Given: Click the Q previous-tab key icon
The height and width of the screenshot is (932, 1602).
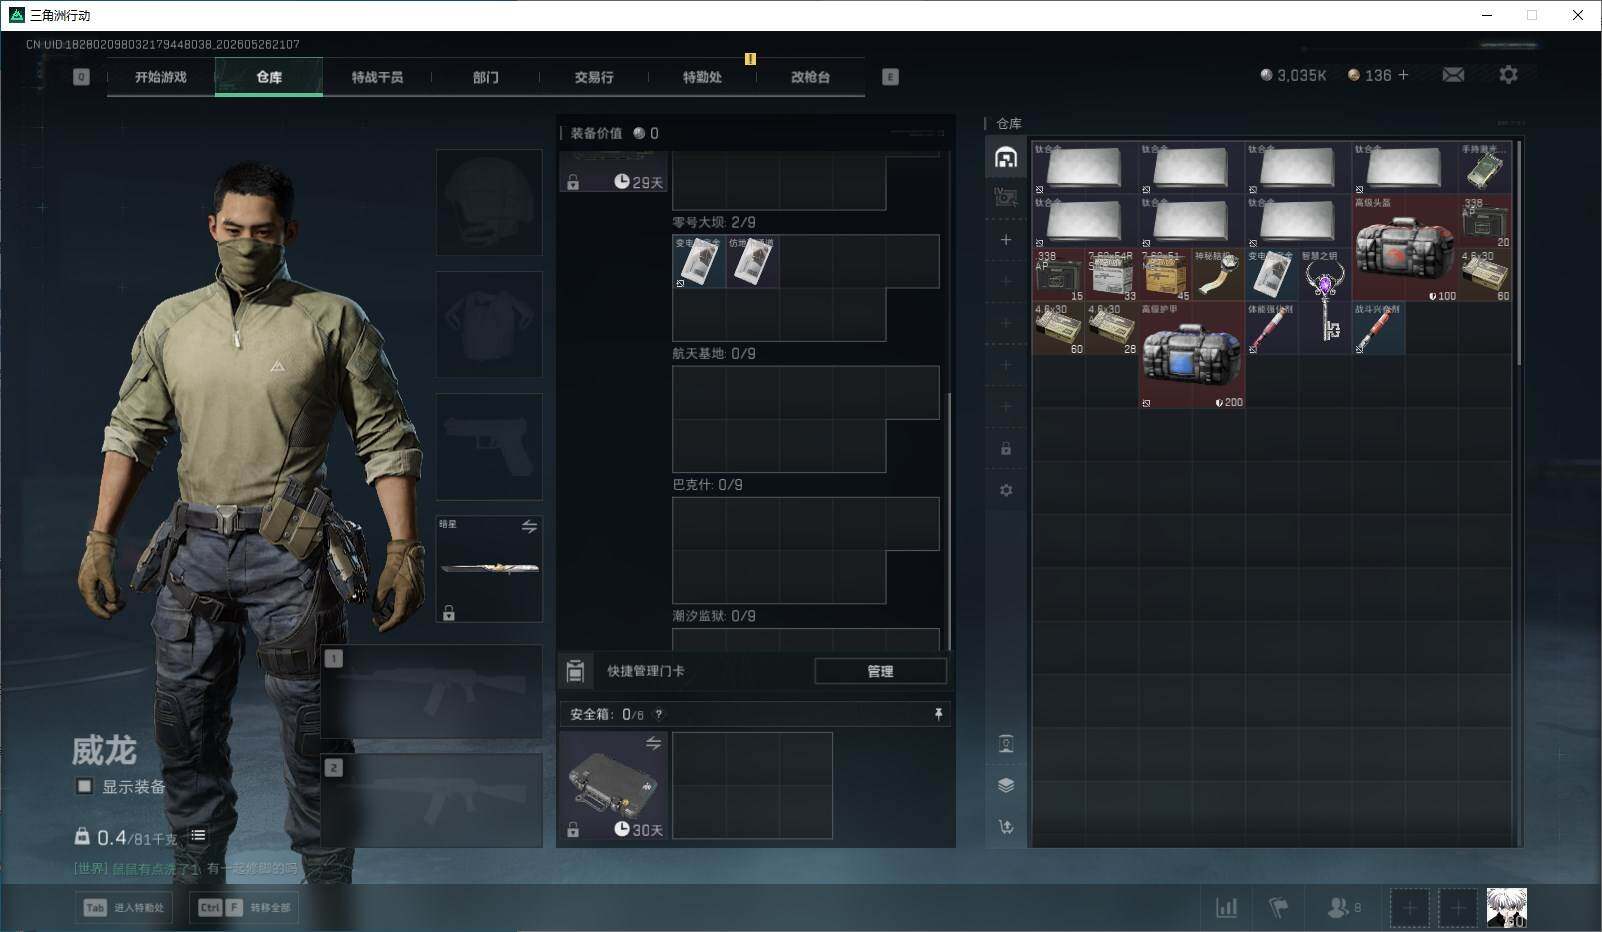Looking at the screenshot, I should pos(82,77).
